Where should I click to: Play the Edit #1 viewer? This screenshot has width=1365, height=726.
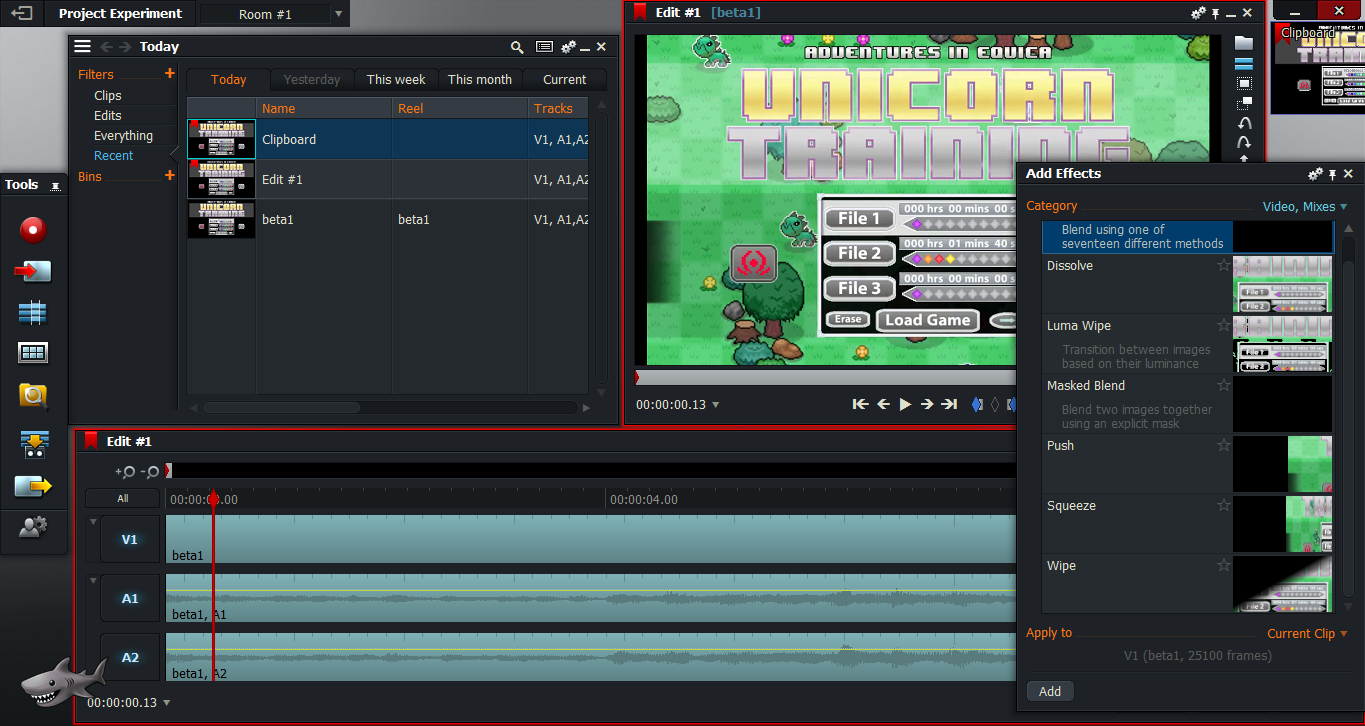click(905, 404)
